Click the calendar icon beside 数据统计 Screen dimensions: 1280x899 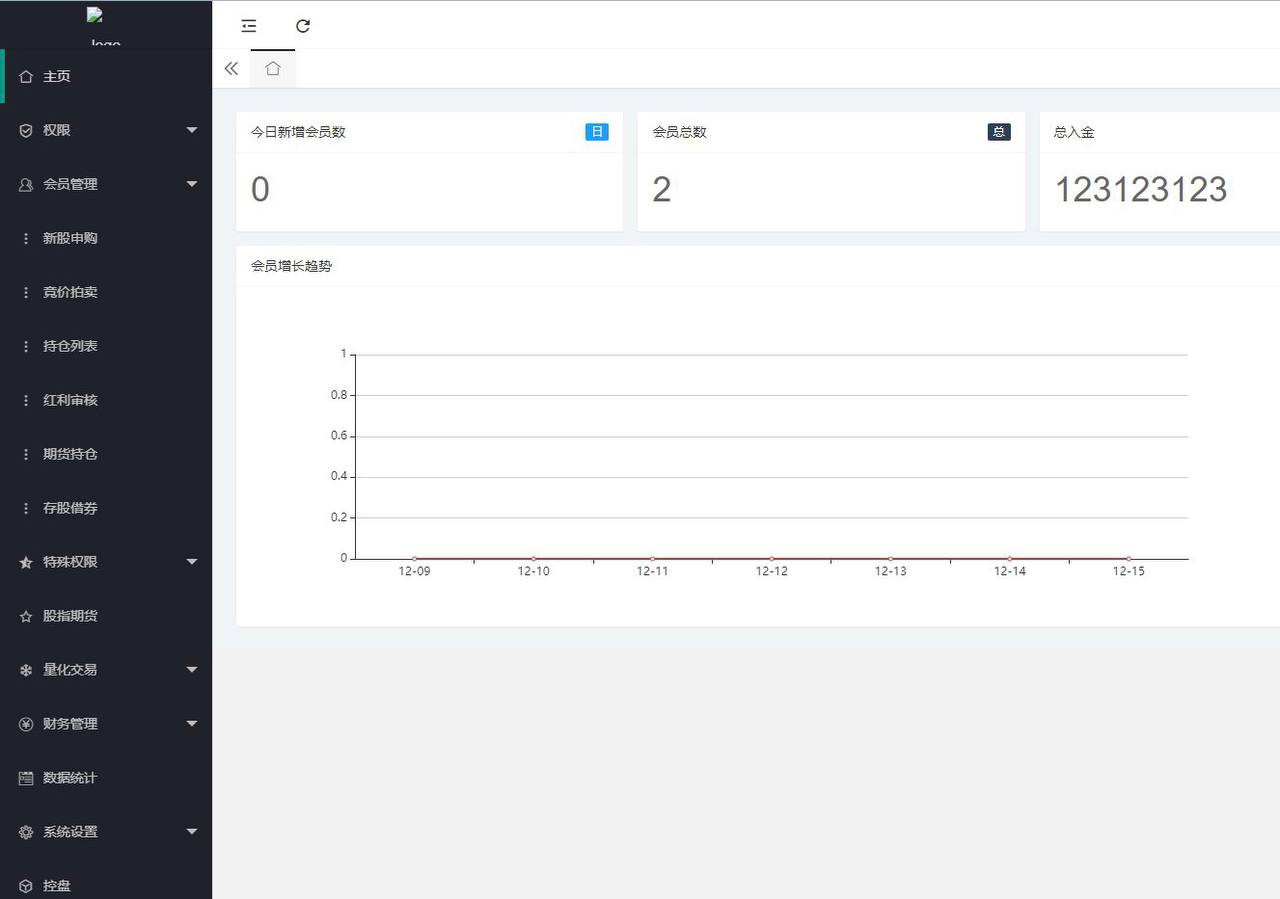(x=26, y=778)
